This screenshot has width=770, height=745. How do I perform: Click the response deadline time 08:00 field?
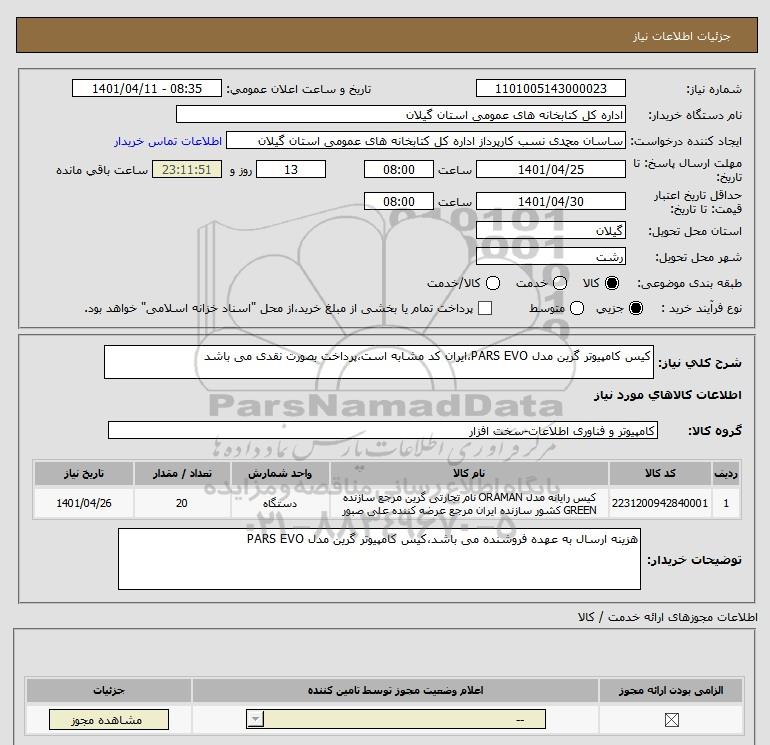399,169
